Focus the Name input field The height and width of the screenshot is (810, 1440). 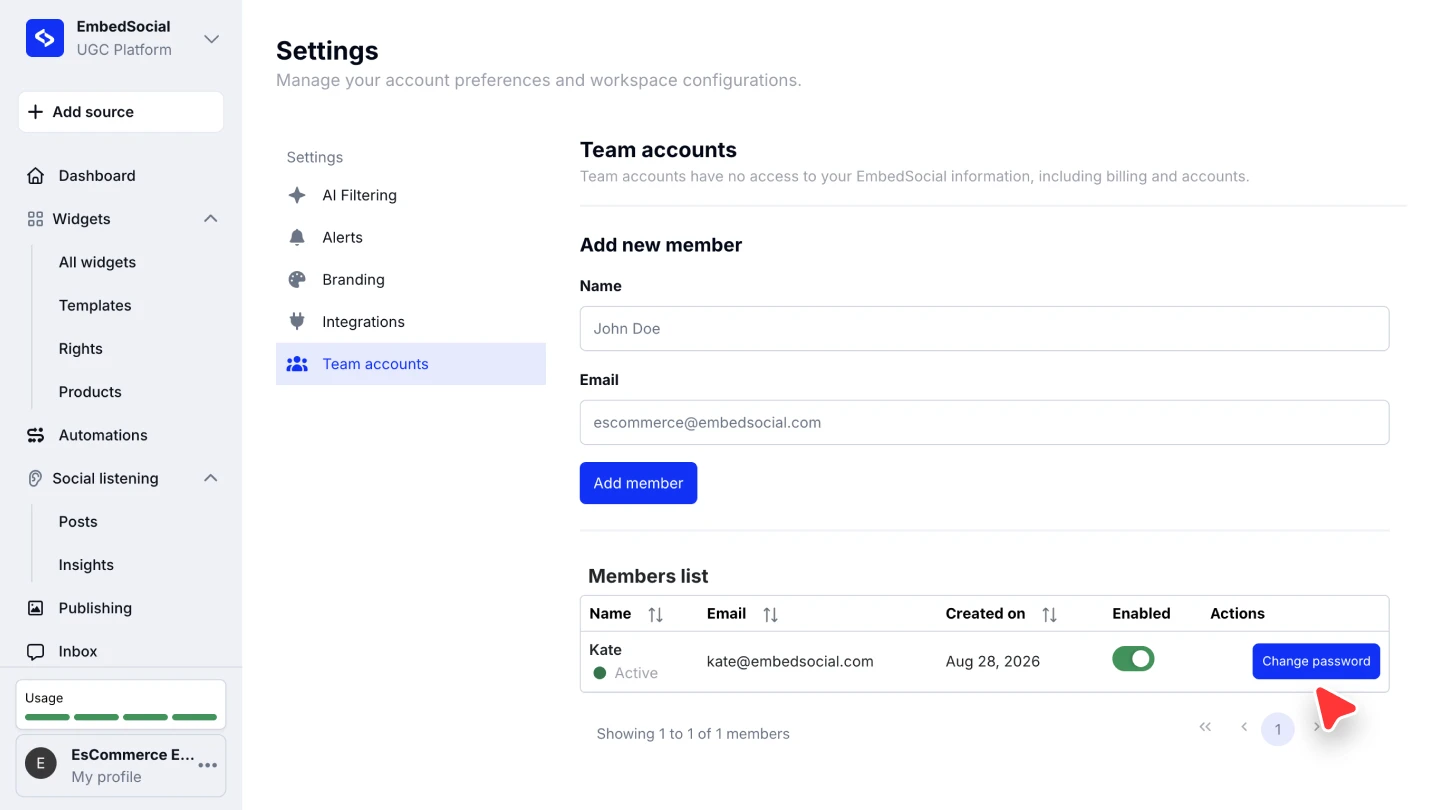984,328
